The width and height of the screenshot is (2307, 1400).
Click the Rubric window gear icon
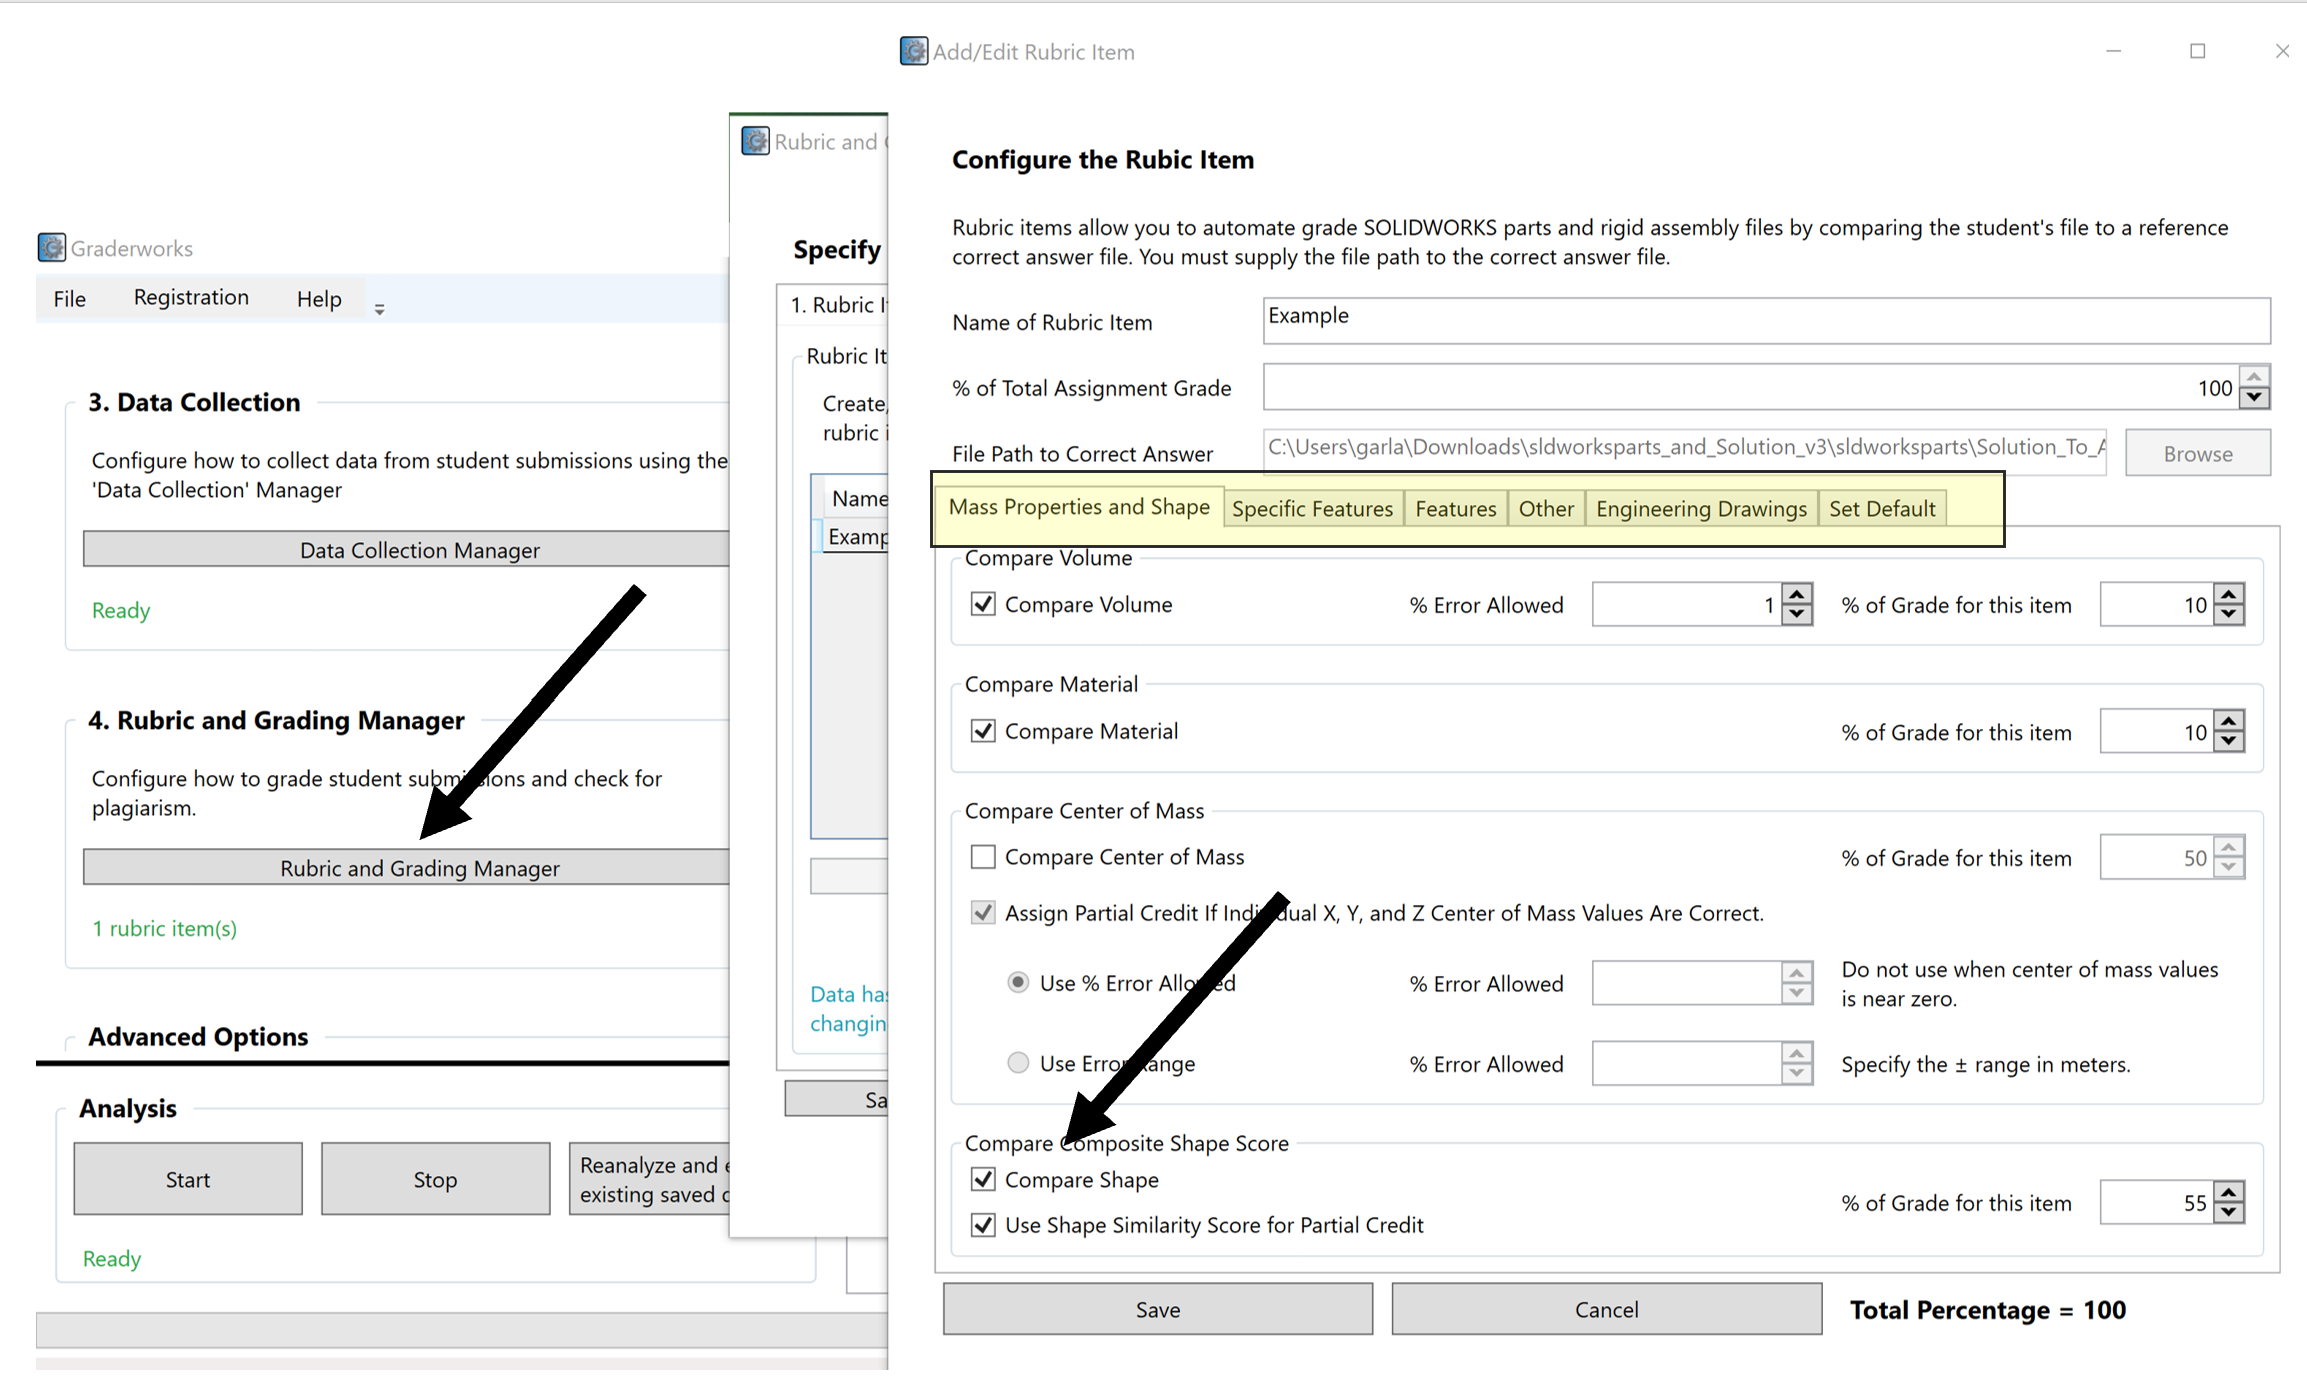(x=755, y=141)
